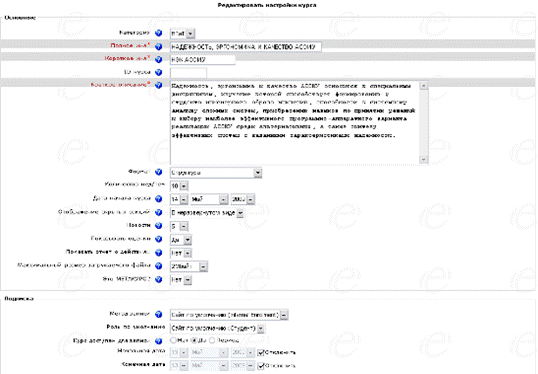Image resolution: width=538 pixels, height=374 pixels.
Task: Open help icon beside Краткое описание
Action: click(159, 85)
